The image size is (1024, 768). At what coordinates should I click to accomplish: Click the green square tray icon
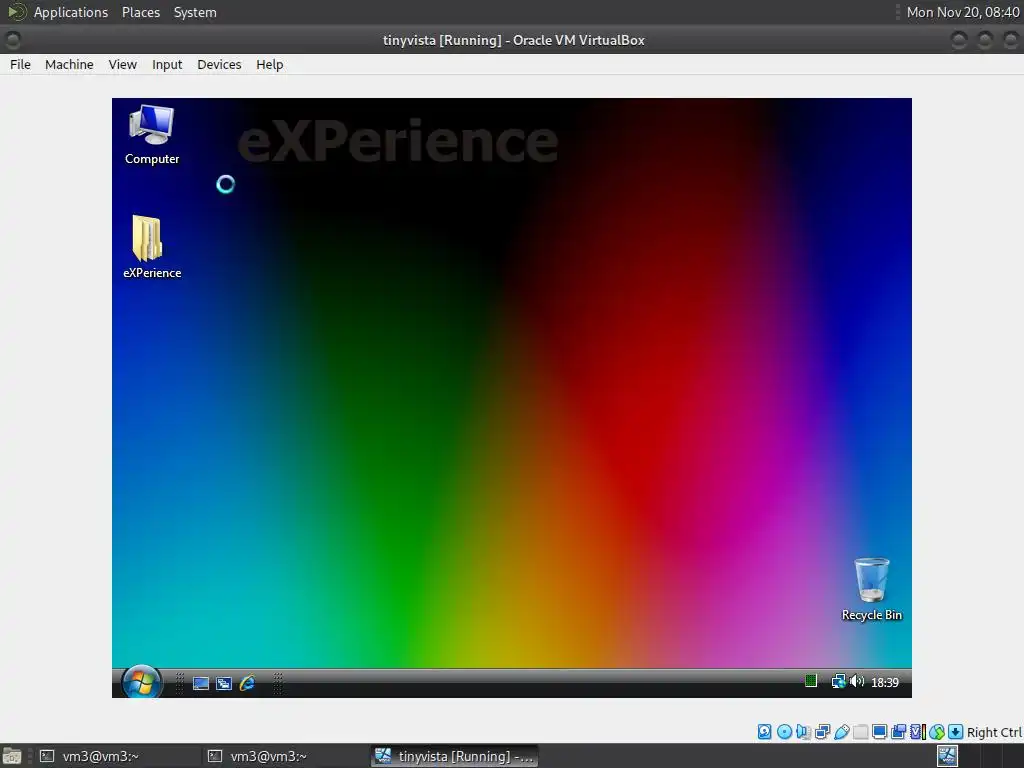[x=810, y=681]
